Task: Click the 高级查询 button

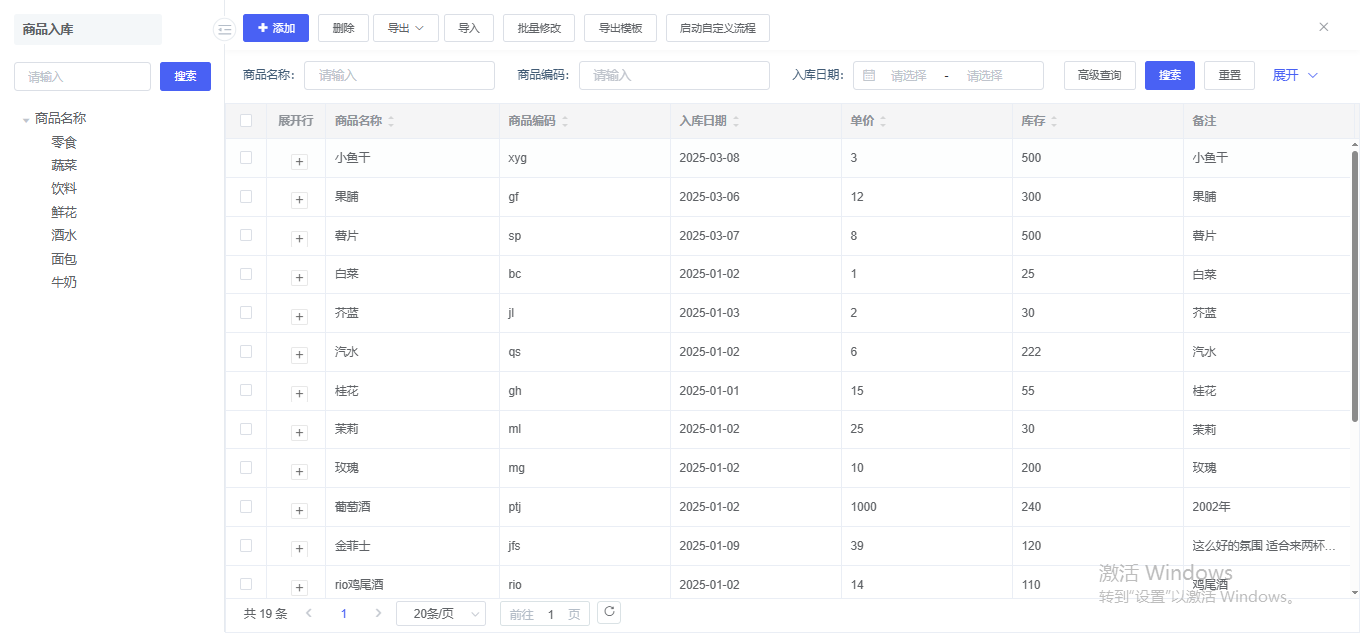Action: click(x=1099, y=76)
